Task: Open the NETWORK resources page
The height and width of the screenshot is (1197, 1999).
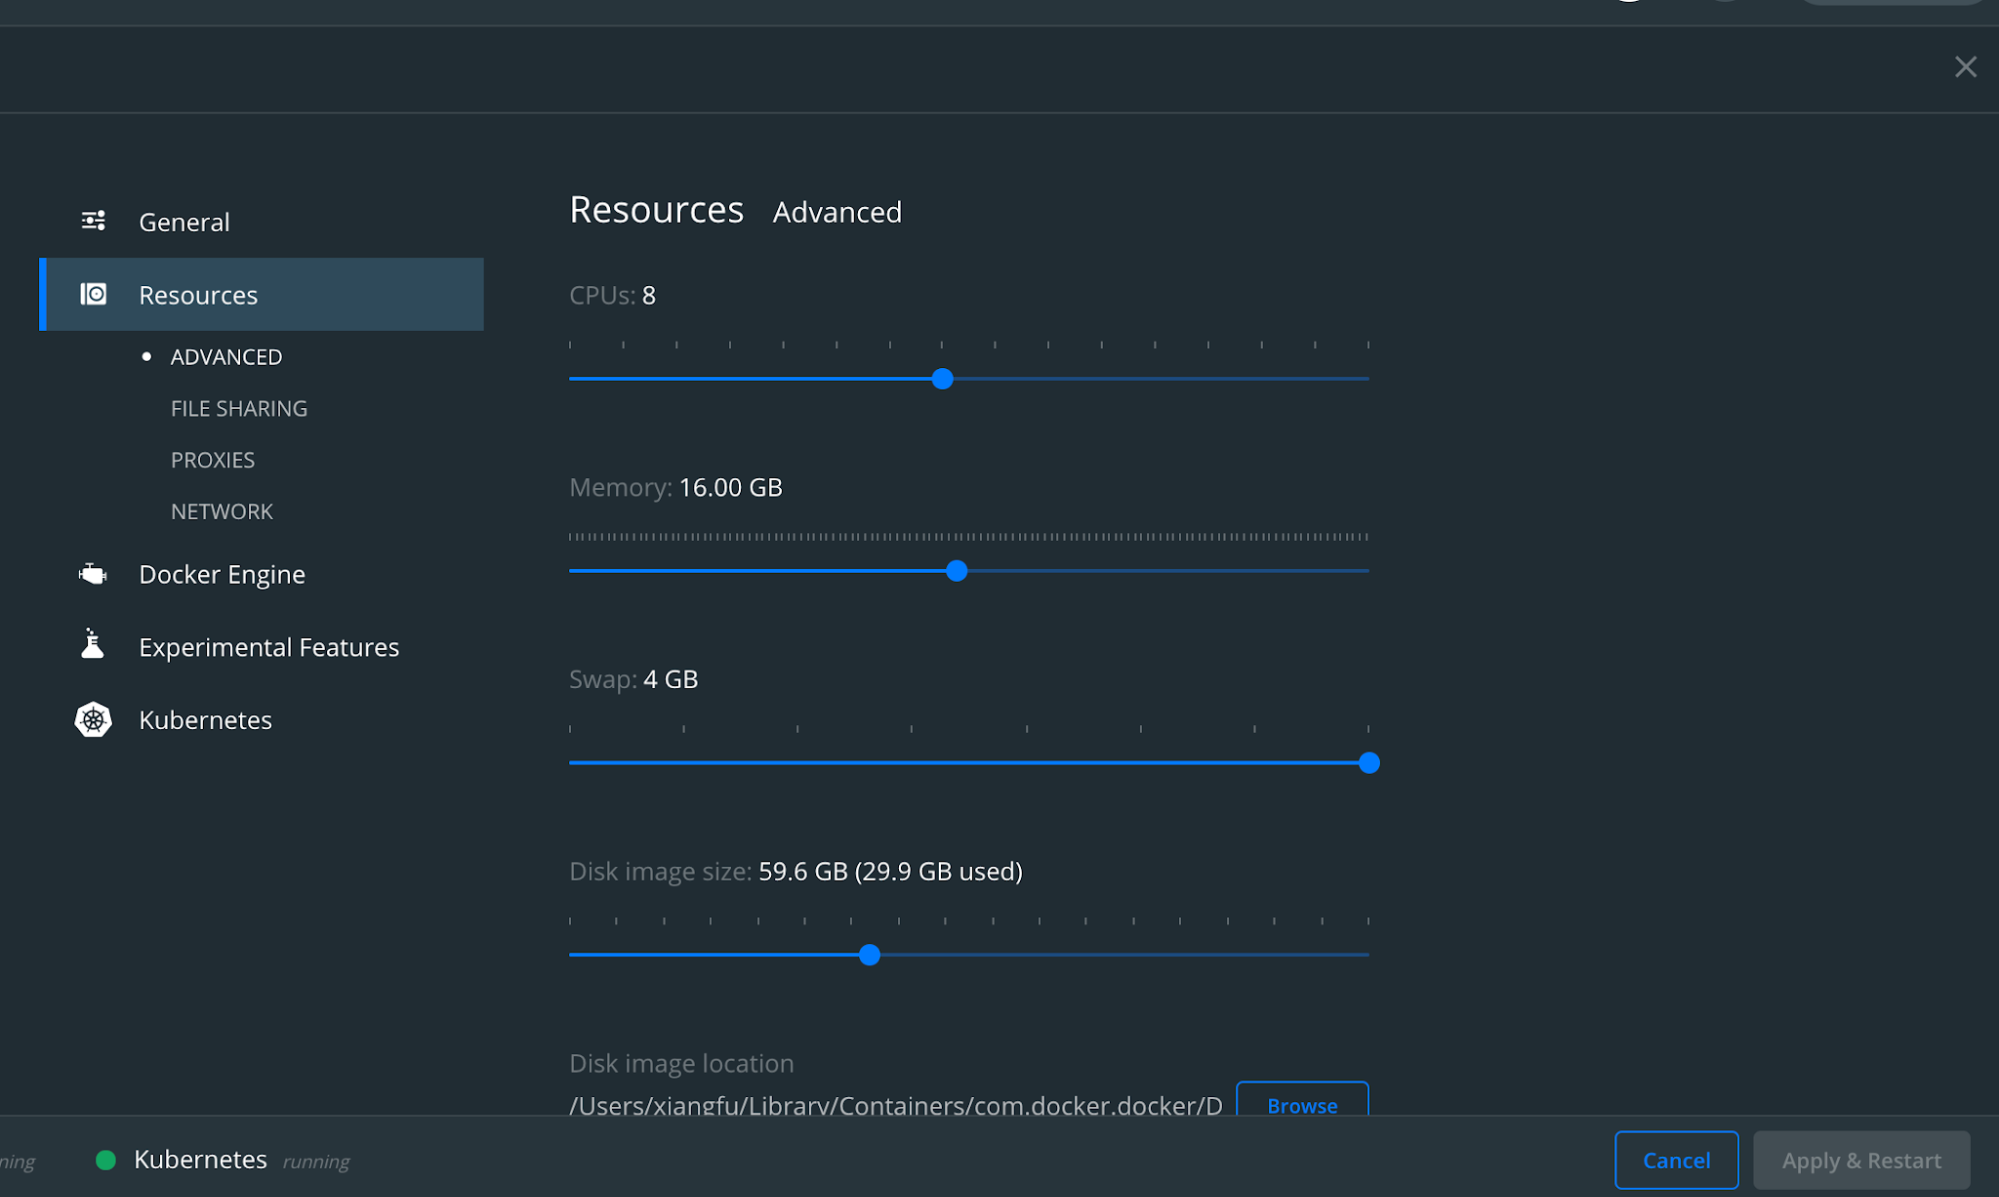Action: point(221,510)
